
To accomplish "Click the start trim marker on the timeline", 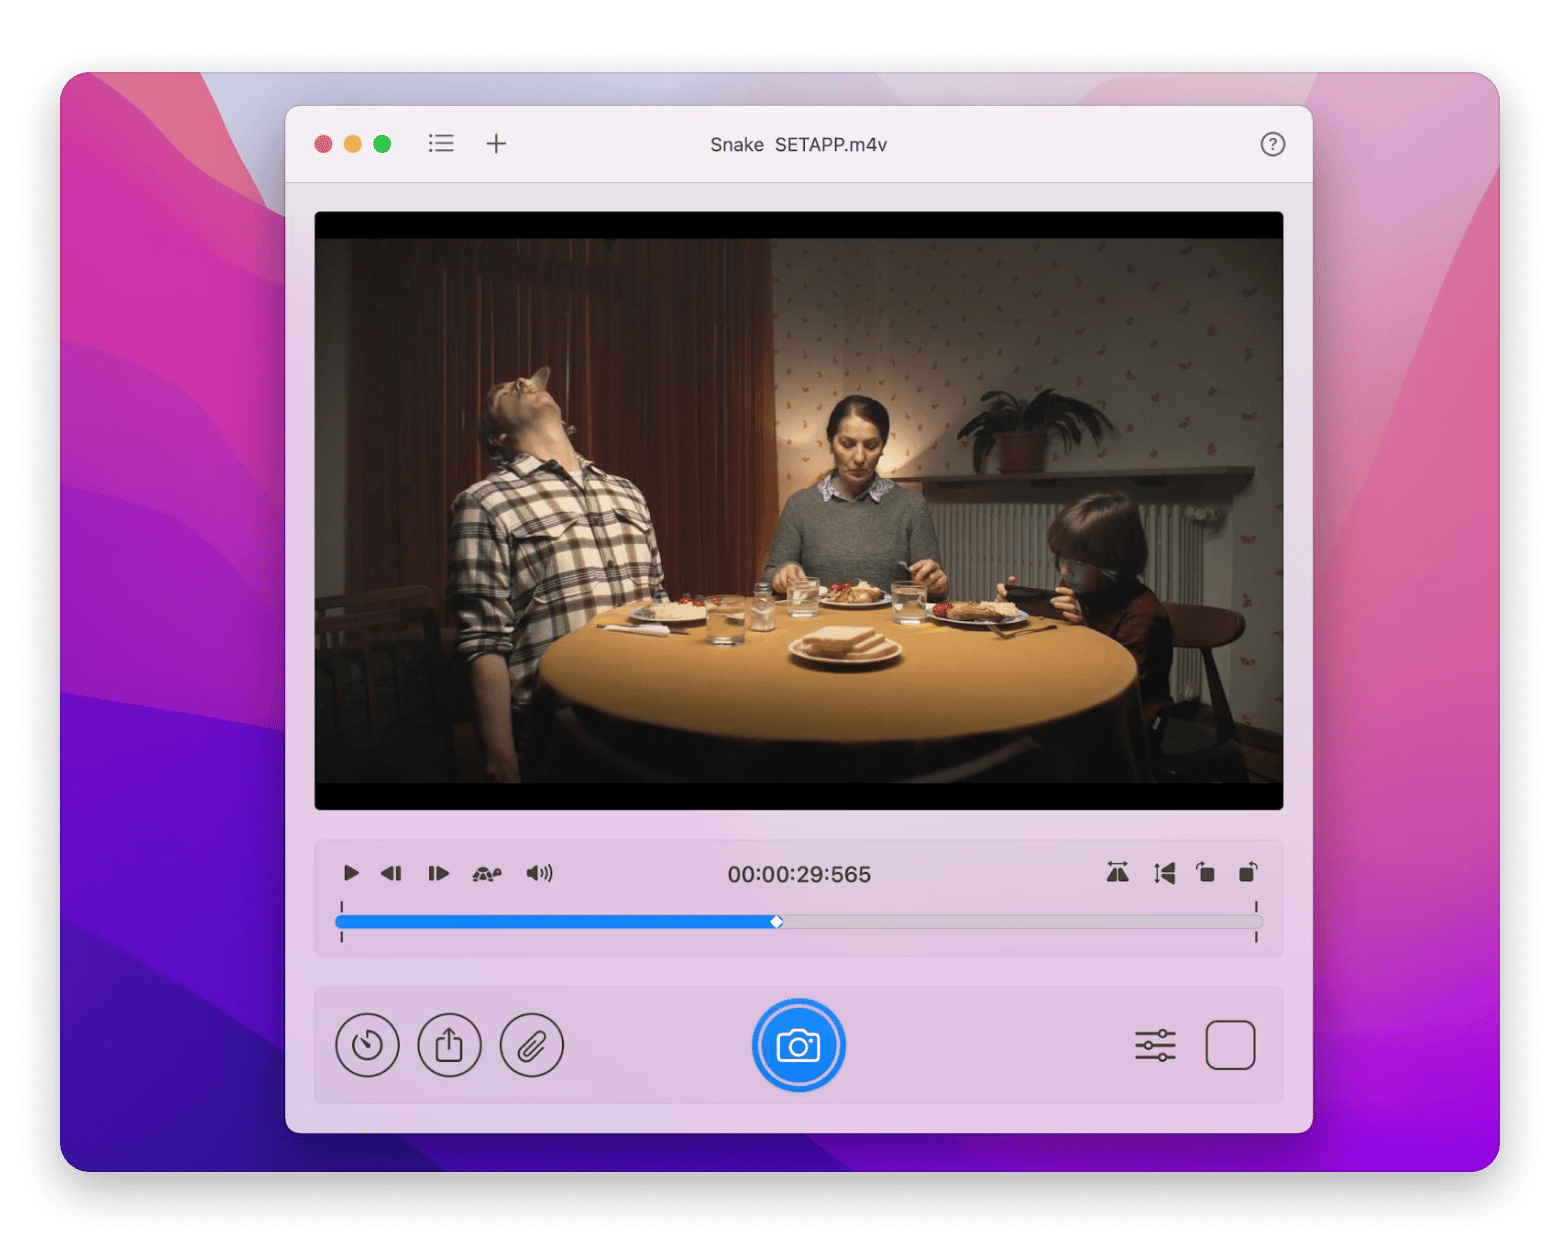I will (x=342, y=921).
